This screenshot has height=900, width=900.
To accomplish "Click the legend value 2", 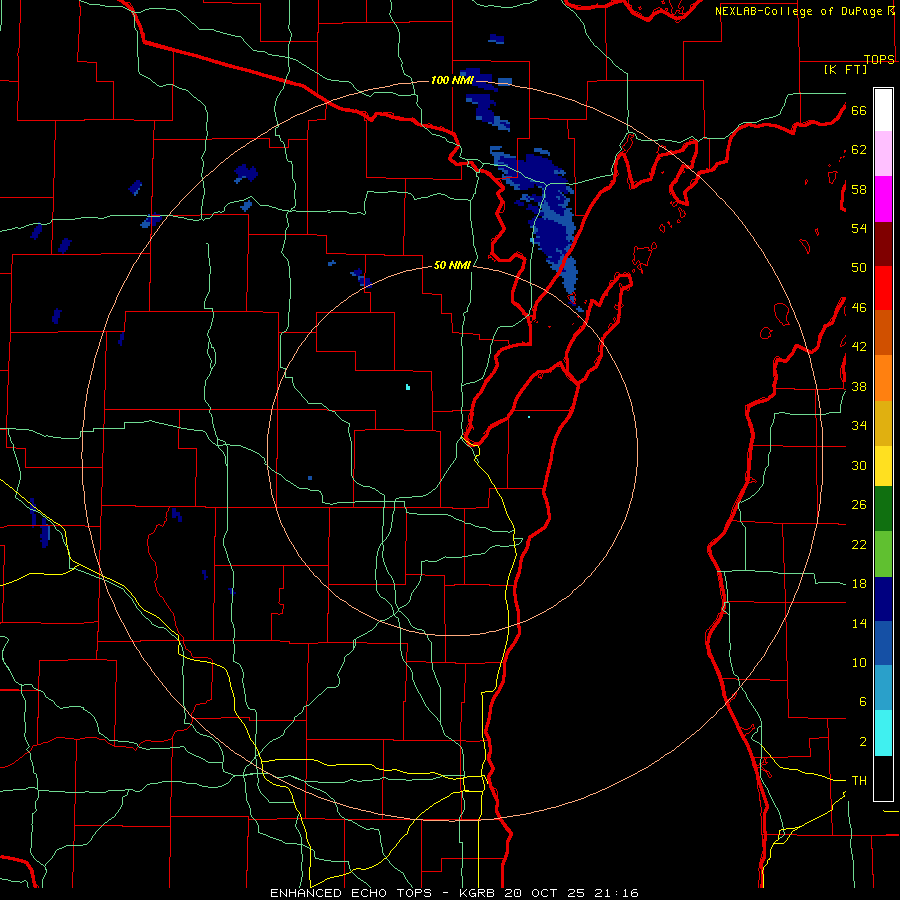I will [x=862, y=742].
